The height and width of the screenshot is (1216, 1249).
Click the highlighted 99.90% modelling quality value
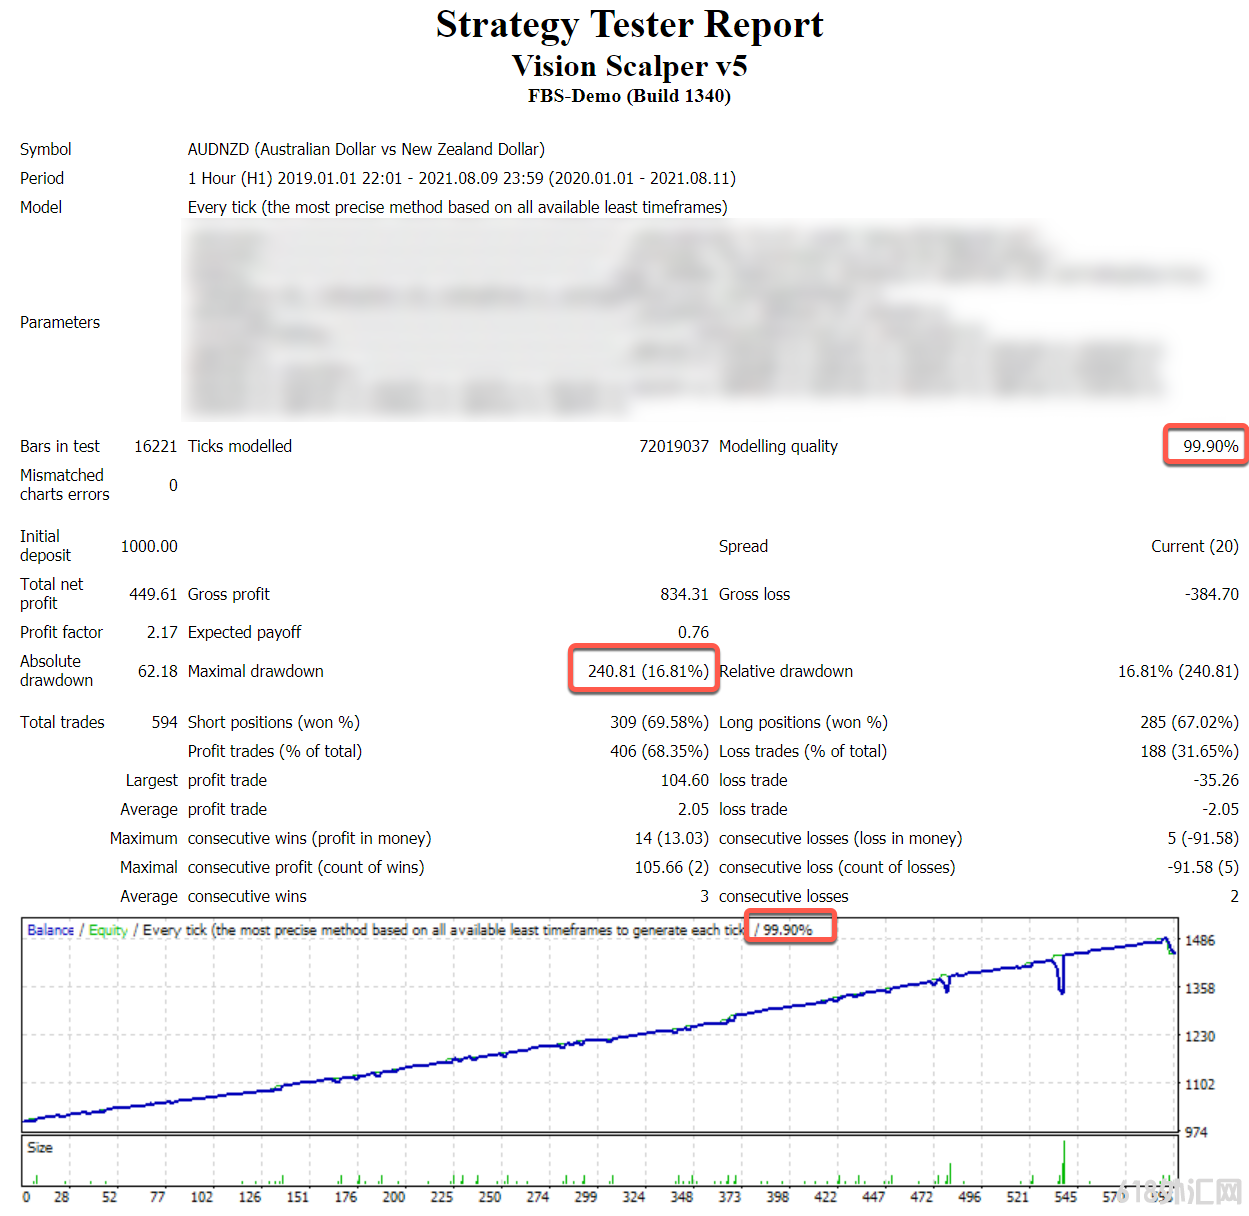(x=1209, y=446)
